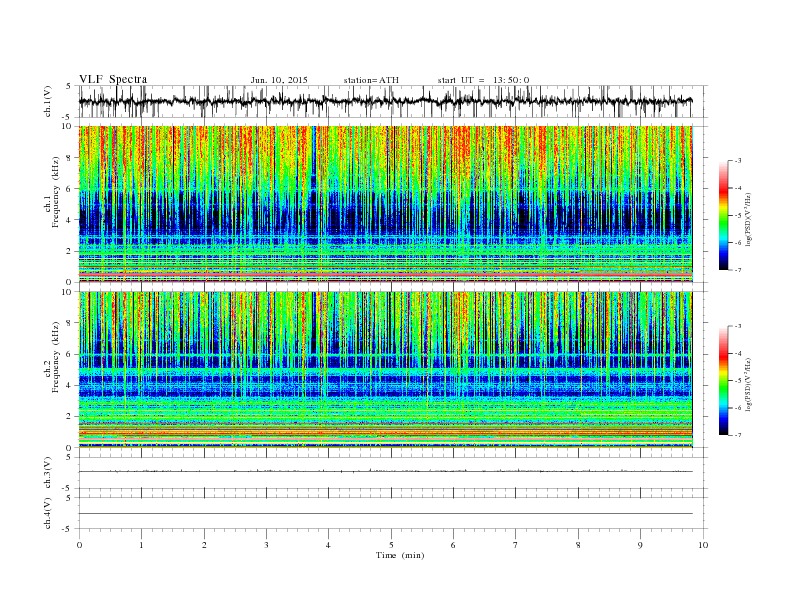Click the ch.1 voltage waveform trace
This screenshot has height=612, width=792.
tap(385, 101)
